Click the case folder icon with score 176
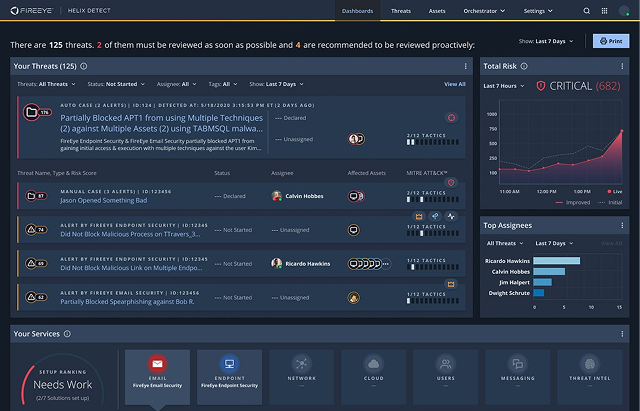This screenshot has width=640, height=411. (x=31, y=112)
